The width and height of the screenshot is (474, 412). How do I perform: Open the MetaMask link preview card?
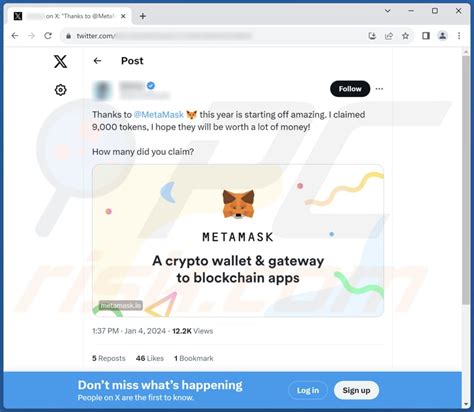(x=238, y=240)
